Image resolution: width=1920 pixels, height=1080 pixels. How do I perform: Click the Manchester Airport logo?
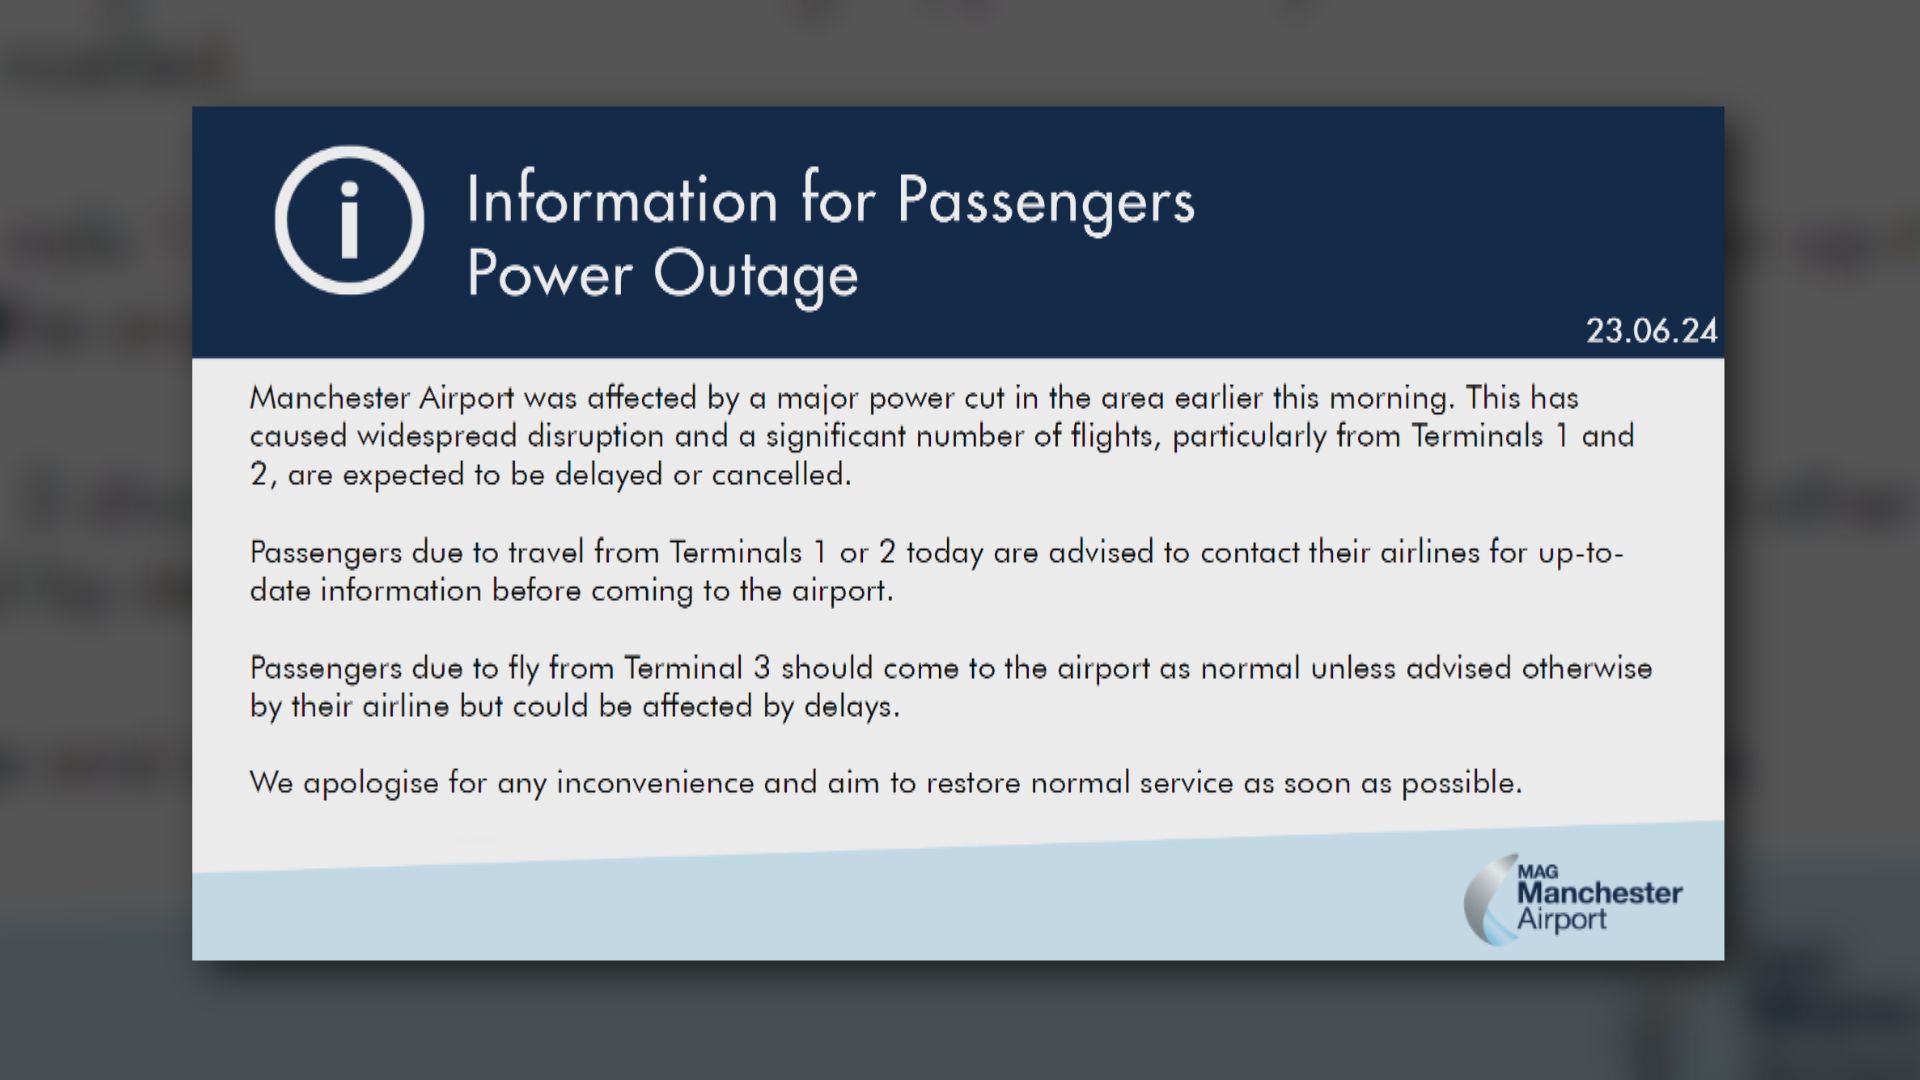pyautogui.click(x=1574, y=899)
